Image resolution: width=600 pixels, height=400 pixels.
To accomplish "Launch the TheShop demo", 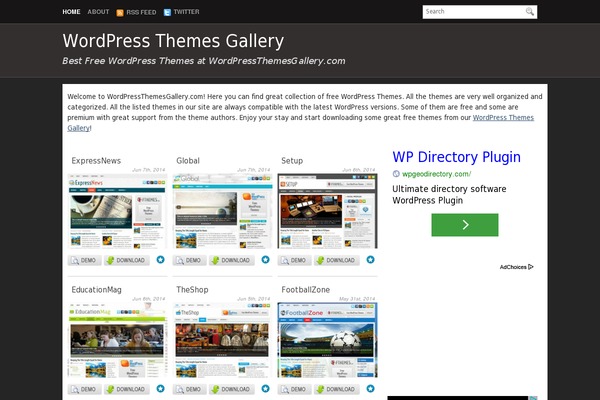I will pyautogui.click(x=189, y=389).
